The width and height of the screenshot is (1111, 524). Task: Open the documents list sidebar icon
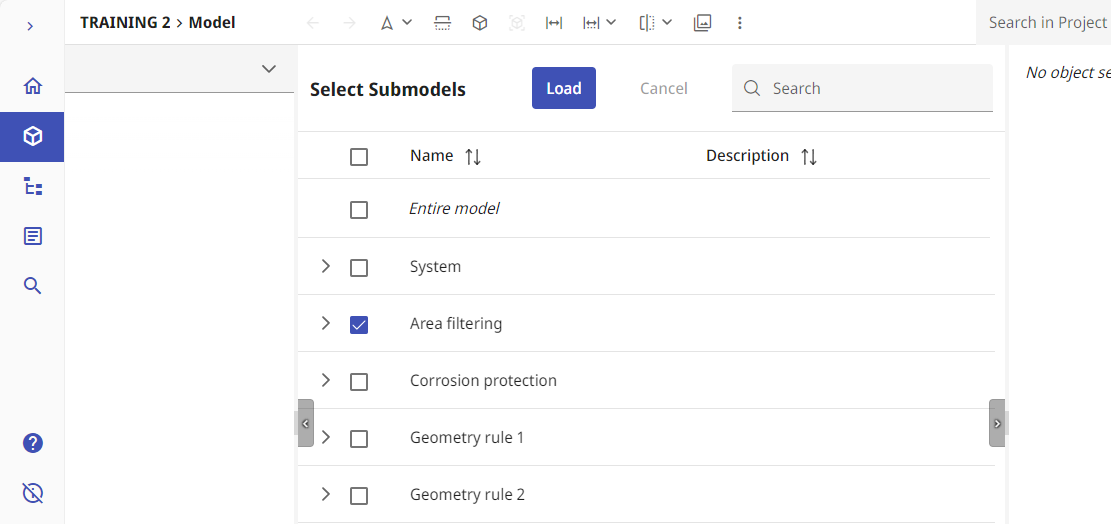click(x=33, y=237)
